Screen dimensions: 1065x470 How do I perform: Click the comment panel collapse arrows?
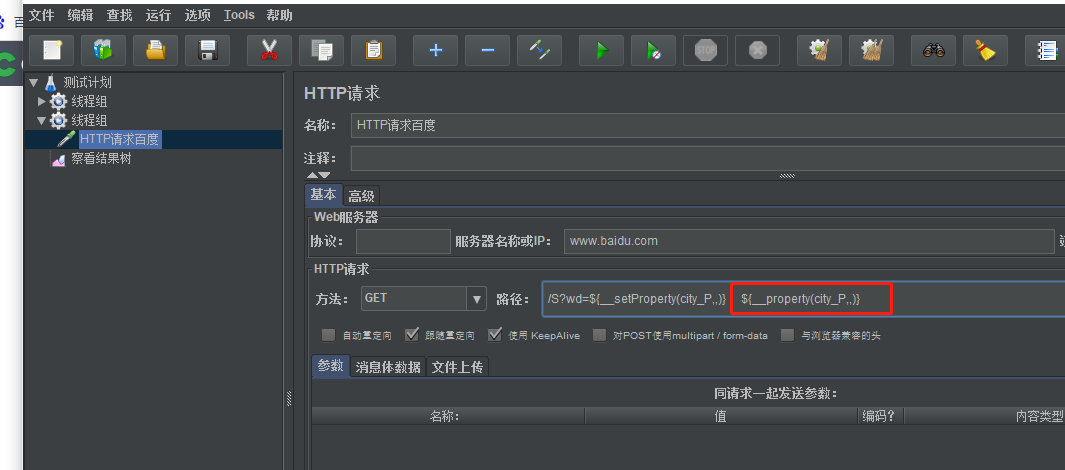(318, 175)
